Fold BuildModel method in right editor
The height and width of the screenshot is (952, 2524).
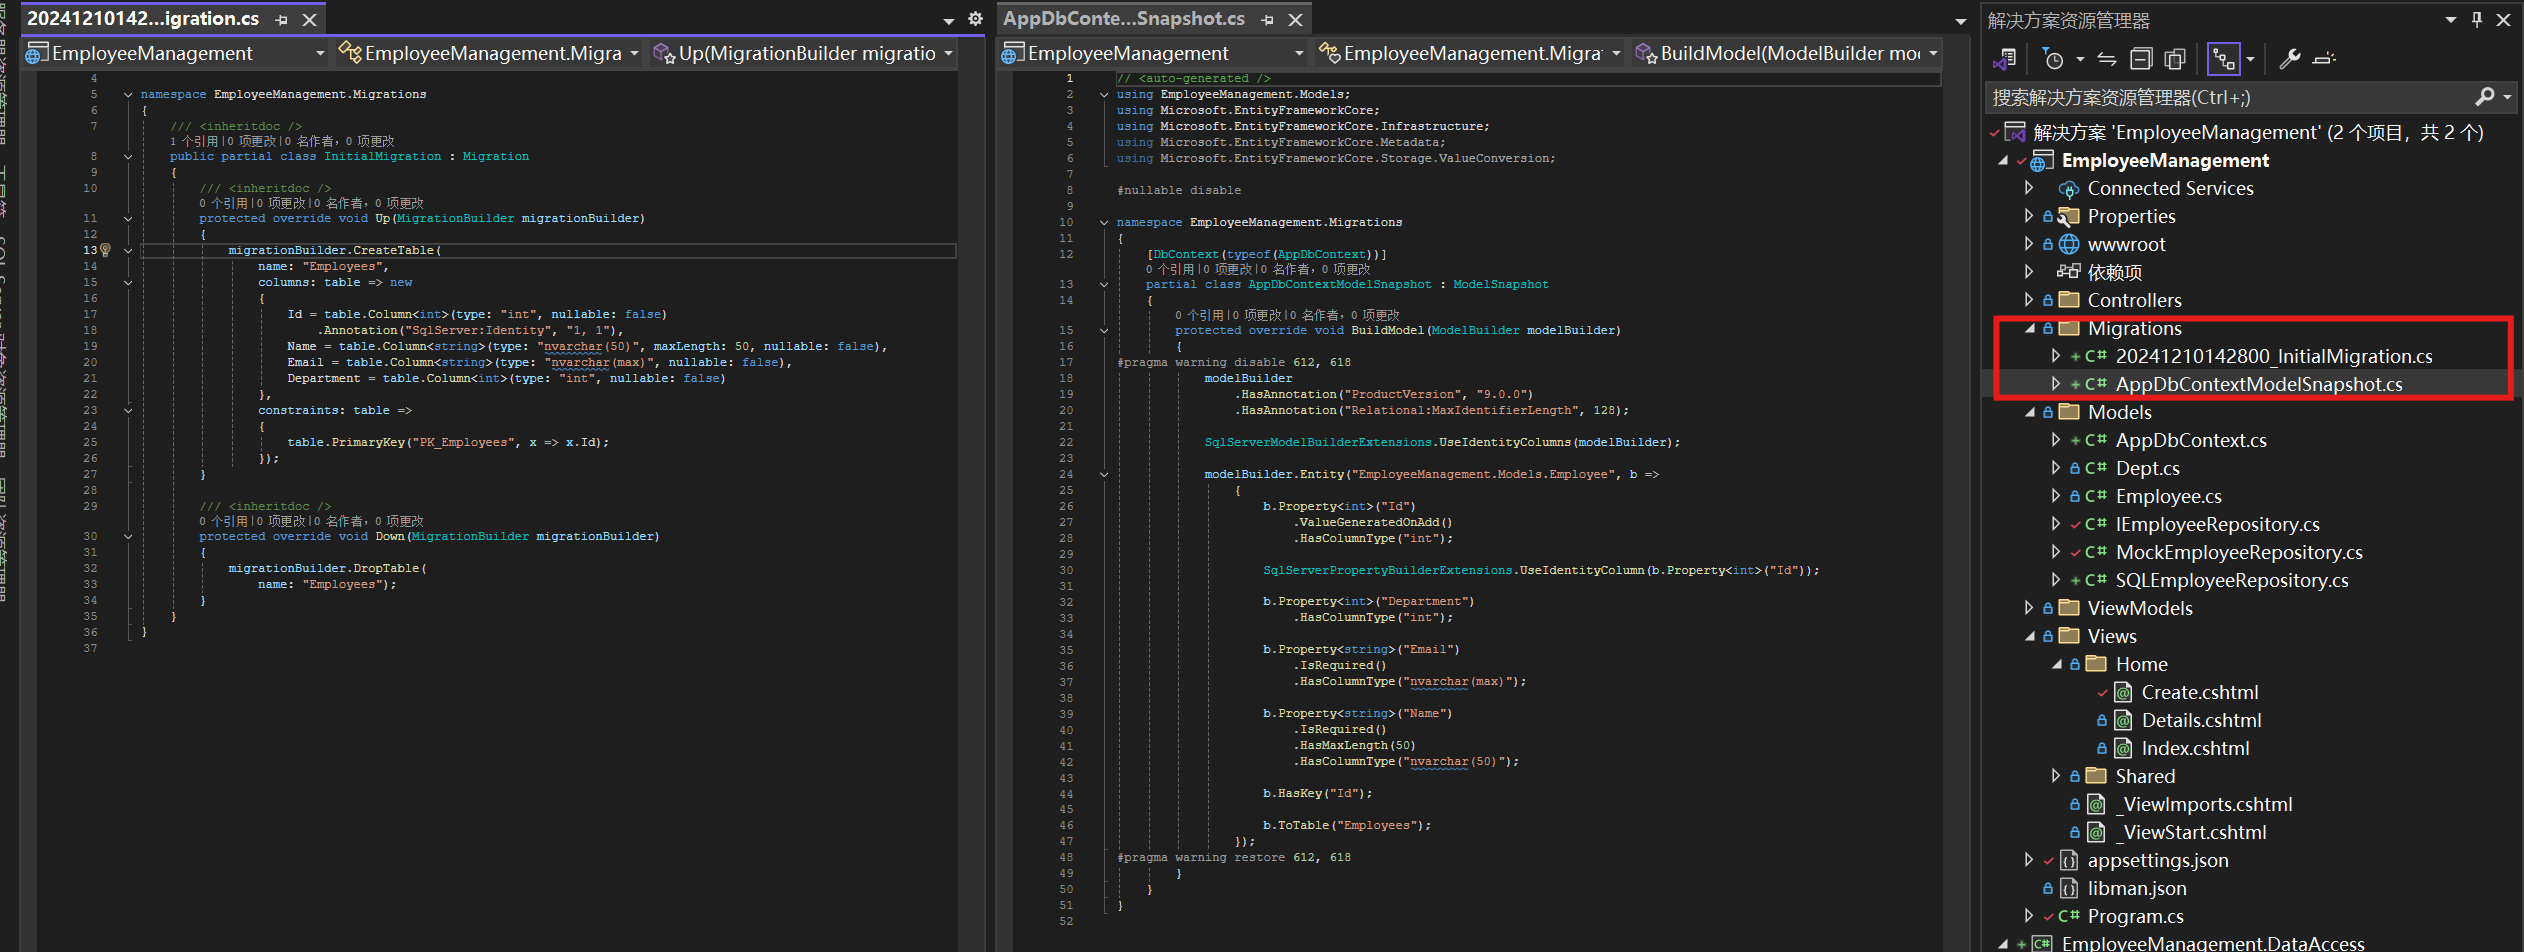pos(1104,330)
